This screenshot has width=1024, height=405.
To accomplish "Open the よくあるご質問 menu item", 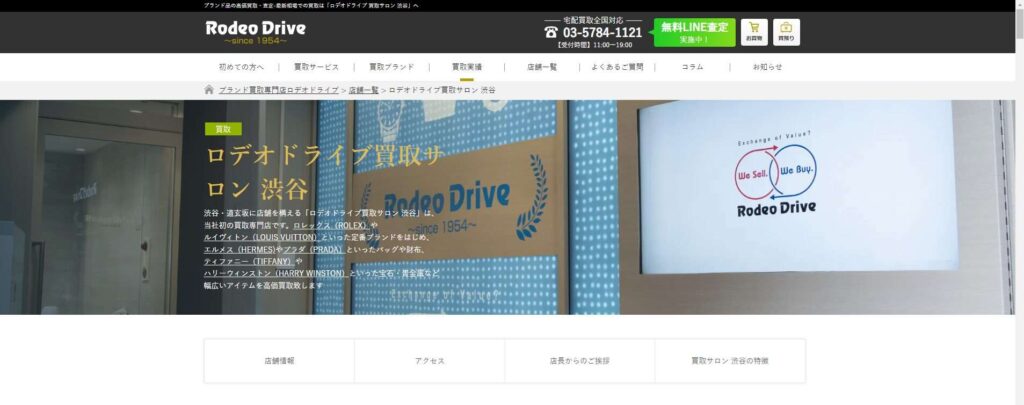I will pyautogui.click(x=617, y=67).
